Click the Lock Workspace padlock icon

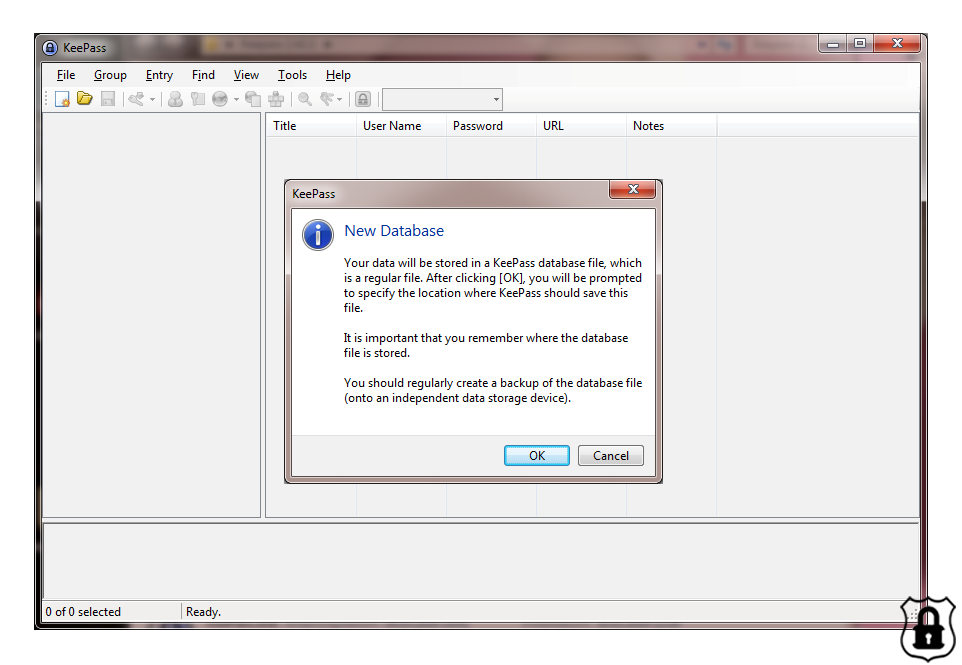[x=363, y=99]
